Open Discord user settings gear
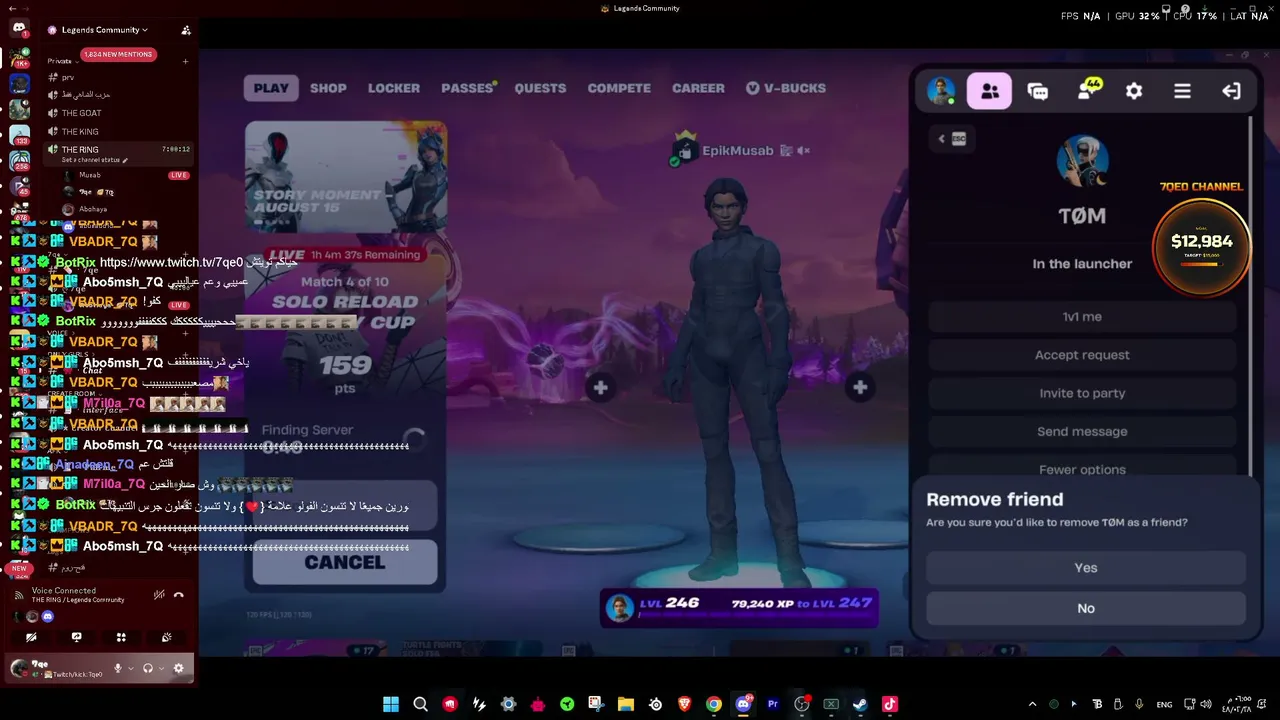The height and width of the screenshot is (720, 1280). [x=179, y=668]
